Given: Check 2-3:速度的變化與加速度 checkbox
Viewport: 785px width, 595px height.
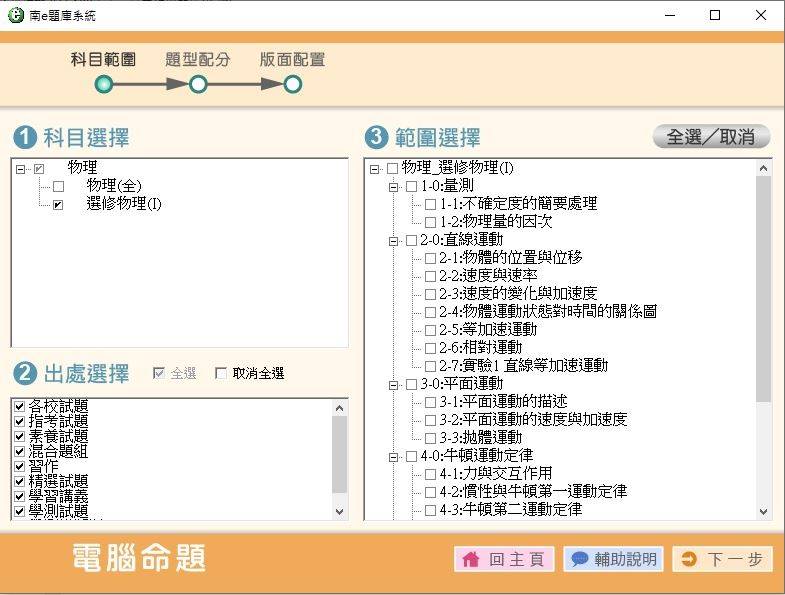Looking at the screenshot, I should (x=431, y=294).
